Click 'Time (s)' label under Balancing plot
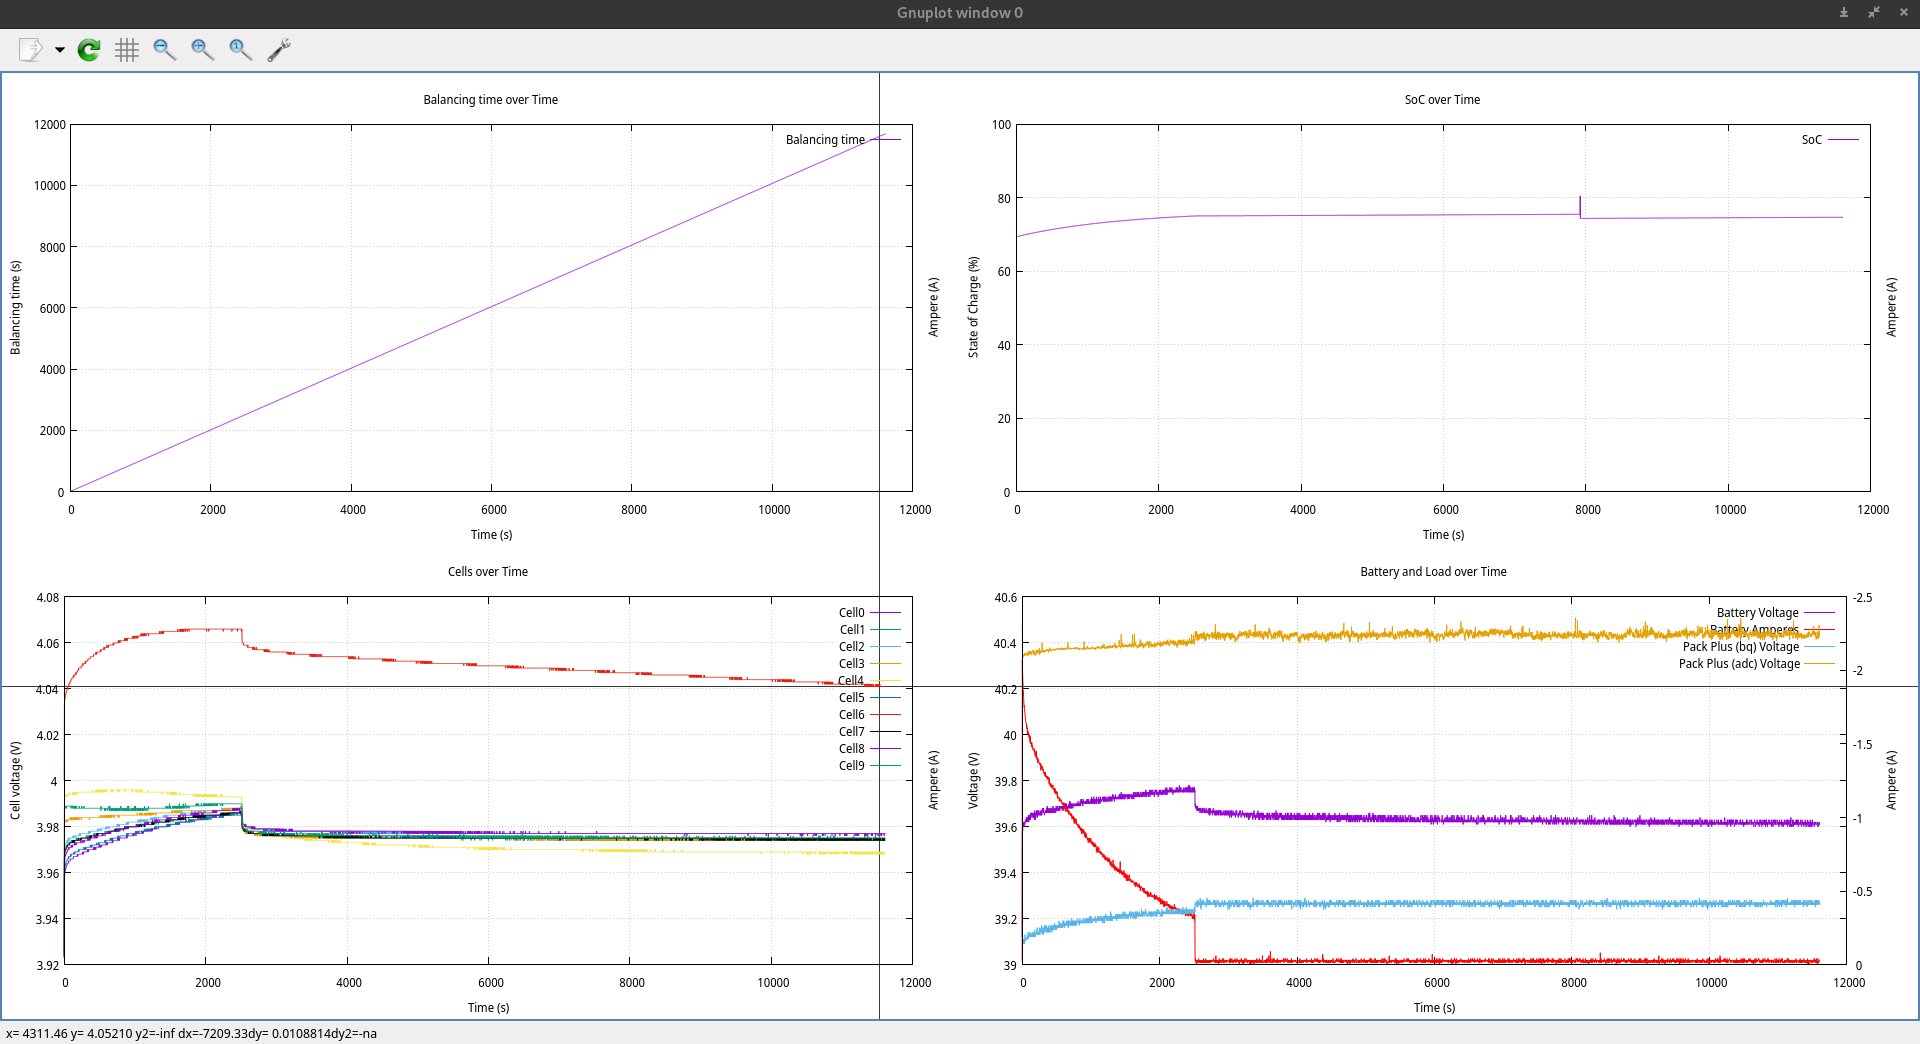The width and height of the screenshot is (1920, 1044). pyautogui.click(x=491, y=535)
